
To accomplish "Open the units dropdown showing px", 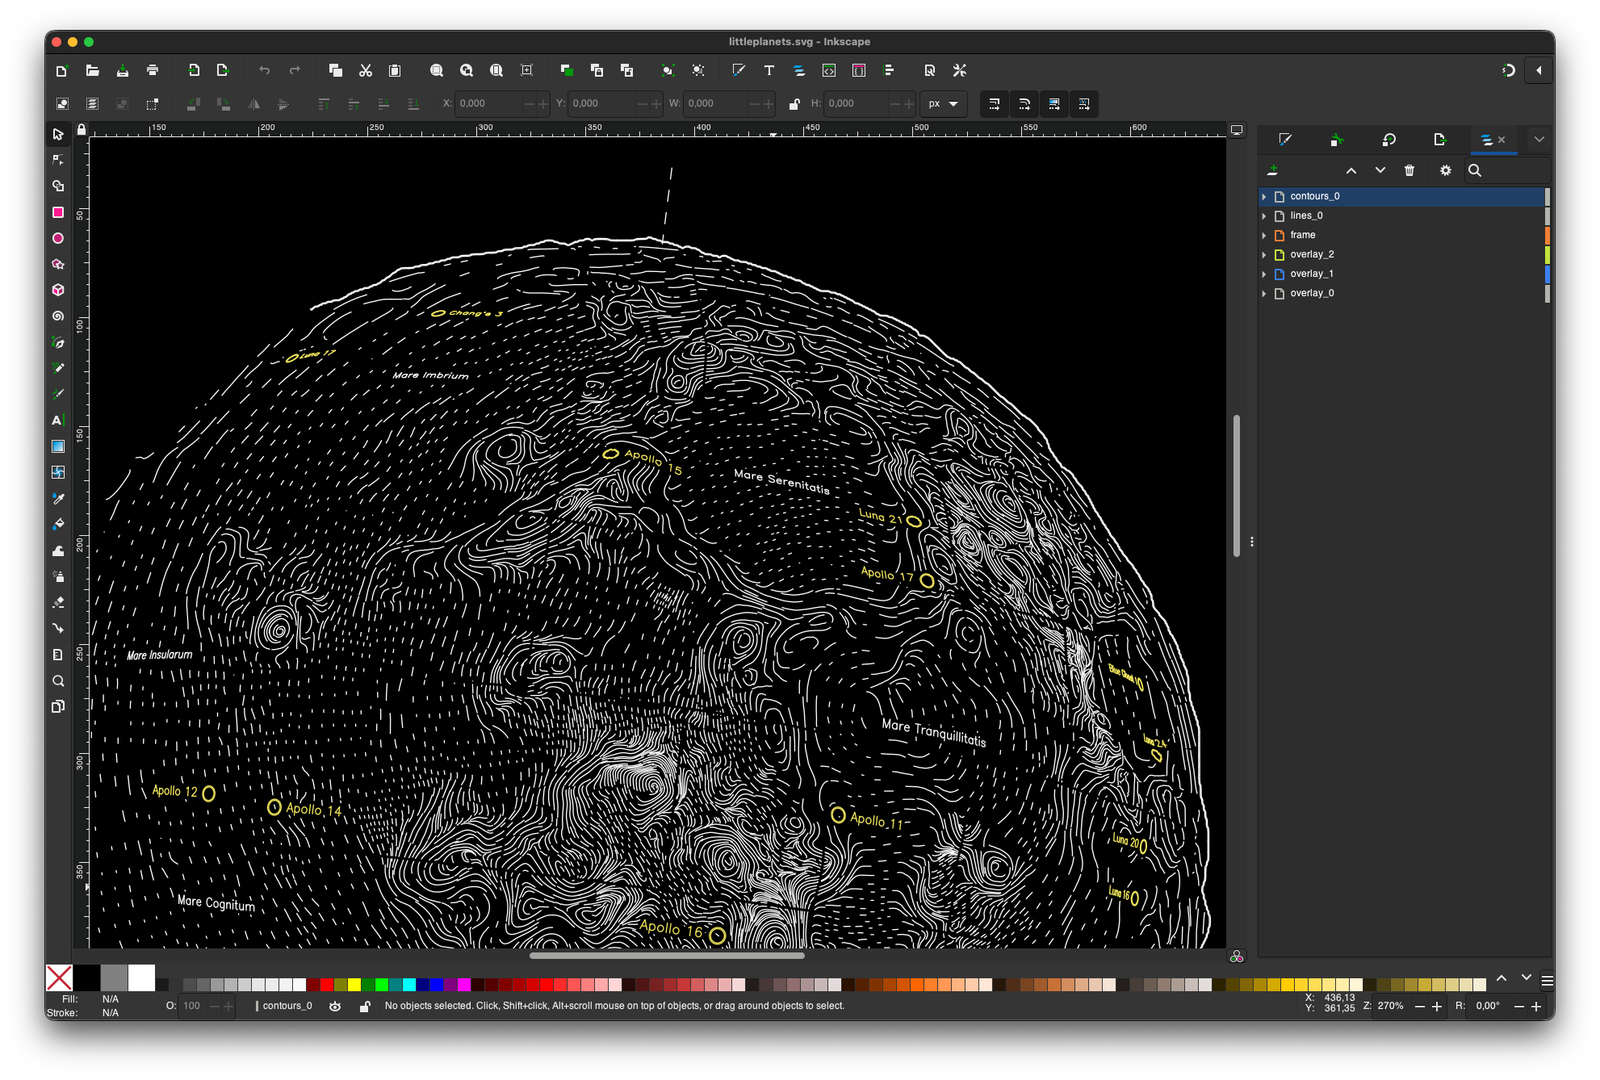I will pos(942,104).
